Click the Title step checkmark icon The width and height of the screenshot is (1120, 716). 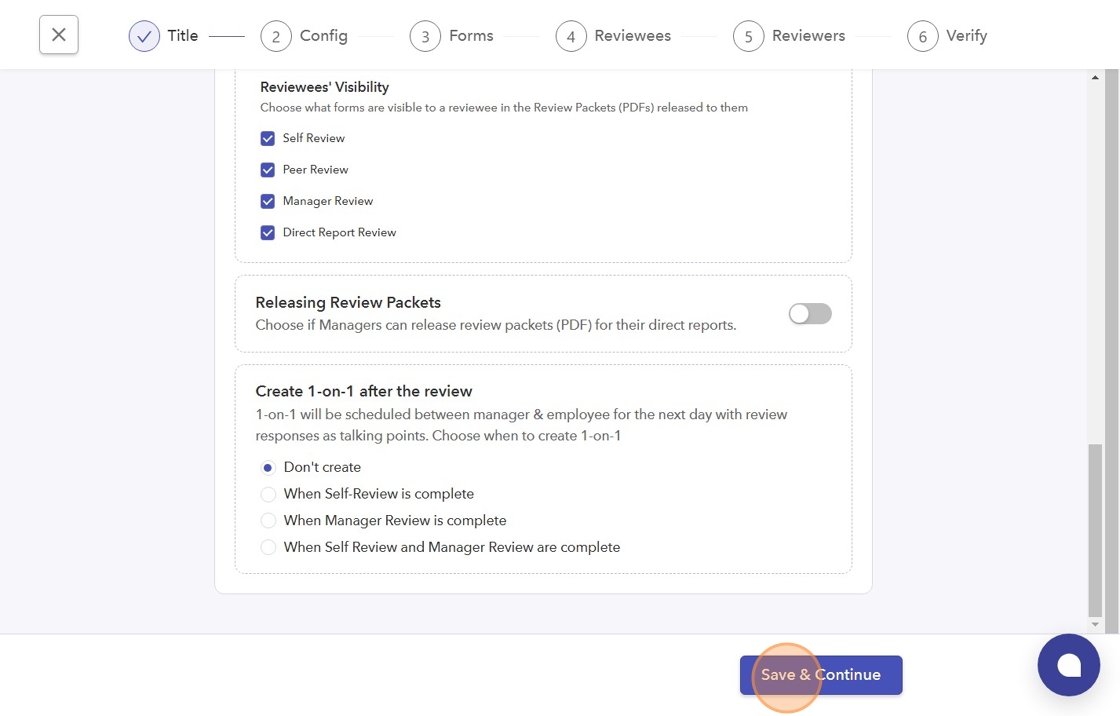coord(144,36)
